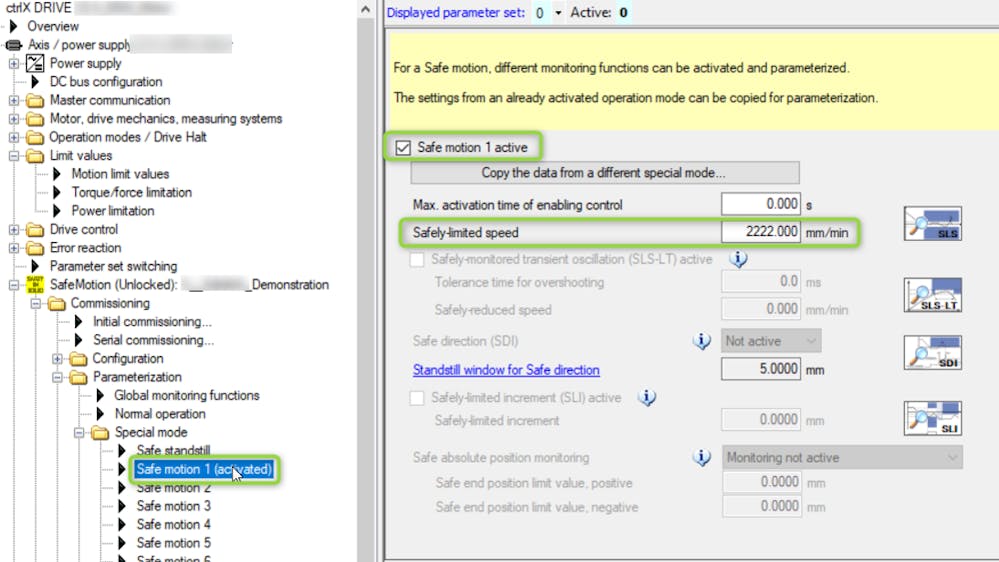Viewport: 999px width, 562px height.
Task: Open Global monitoring functions
Action: [187, 396]
